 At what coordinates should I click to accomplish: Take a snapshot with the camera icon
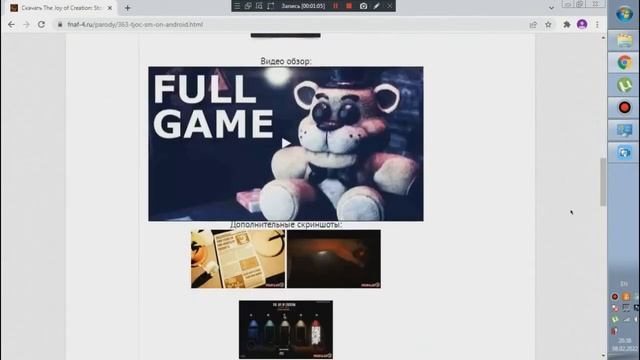pyautogui.click(x=363, y=6)
